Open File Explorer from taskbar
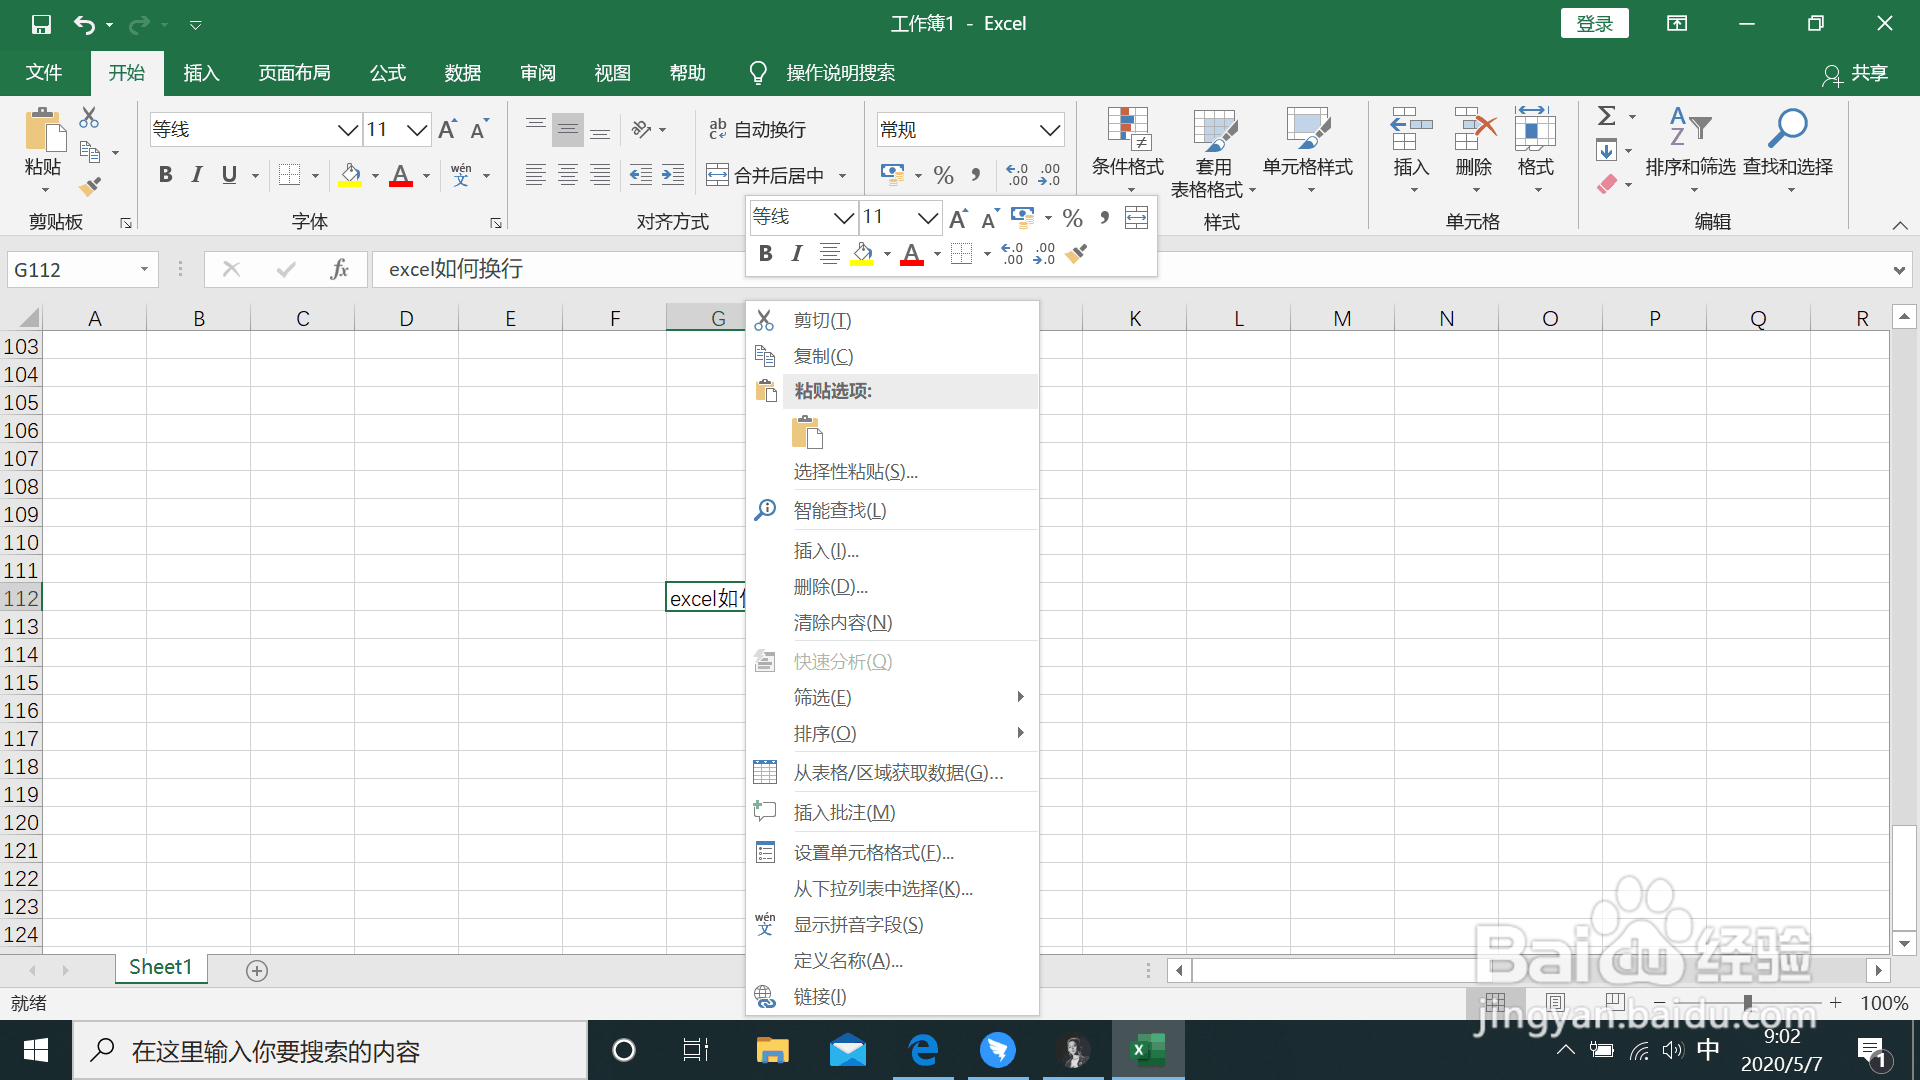 772,1050
